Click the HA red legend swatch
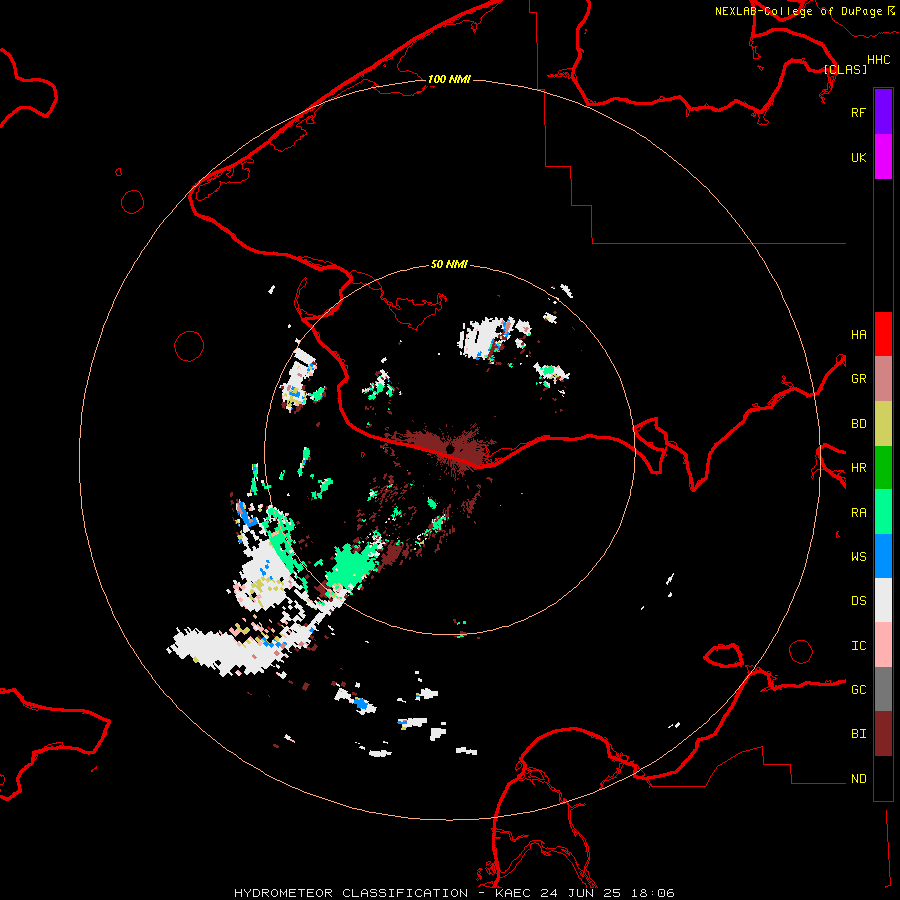Image resolution: width=900 pixels, height=900 pixels. pyautogui.click(x=883, y=334)
